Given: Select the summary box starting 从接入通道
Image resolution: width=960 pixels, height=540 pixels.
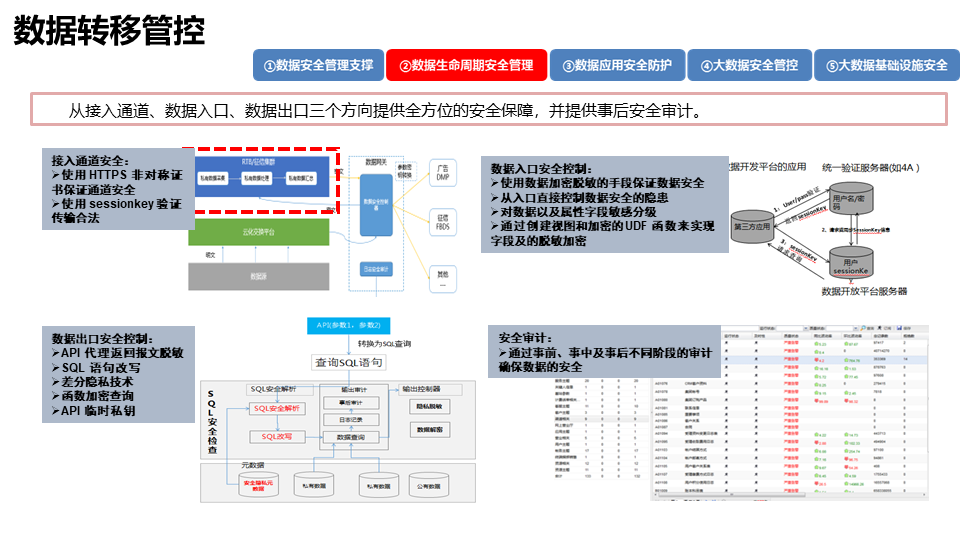Looking at the screenshot, I should pyautogui.click(x=489, y=110).
